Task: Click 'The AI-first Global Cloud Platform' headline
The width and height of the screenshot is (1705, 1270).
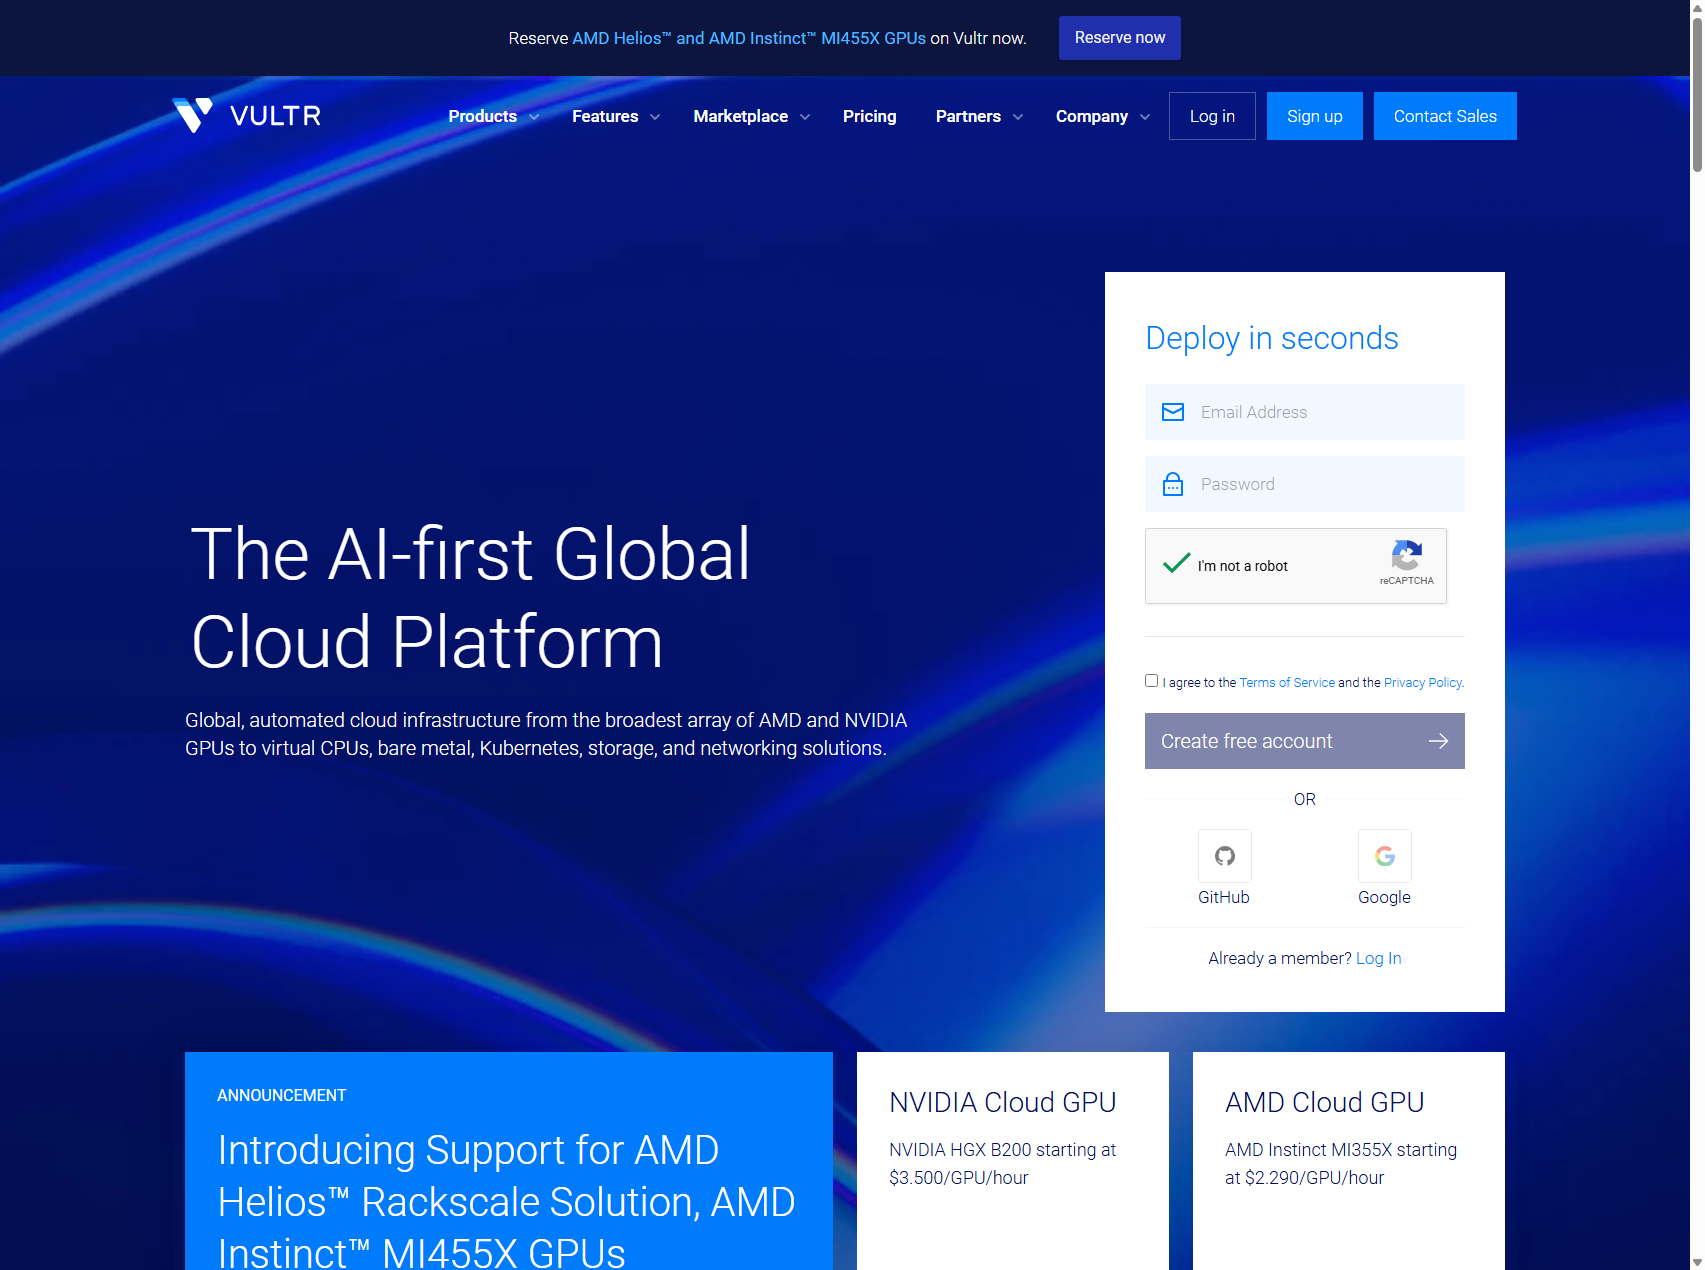Action: pos(470,597)
